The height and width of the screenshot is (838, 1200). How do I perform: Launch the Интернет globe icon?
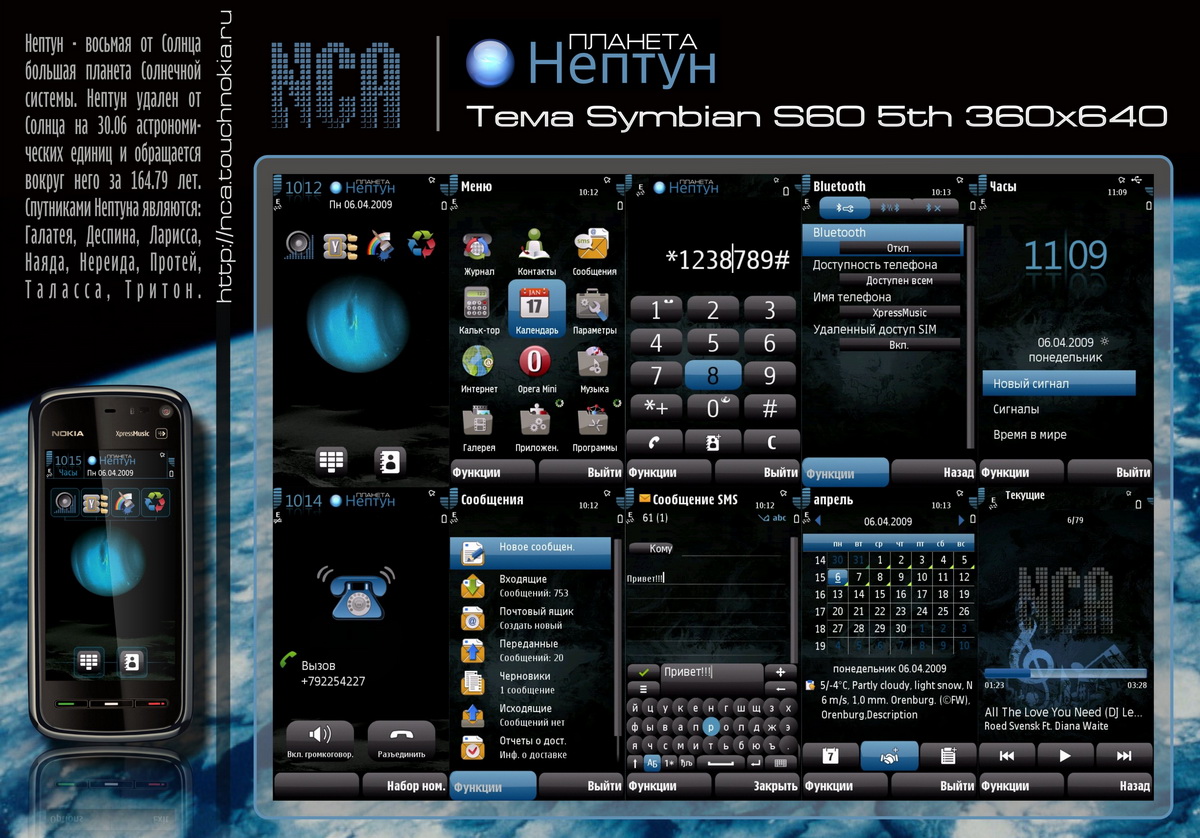coord(479,361)
